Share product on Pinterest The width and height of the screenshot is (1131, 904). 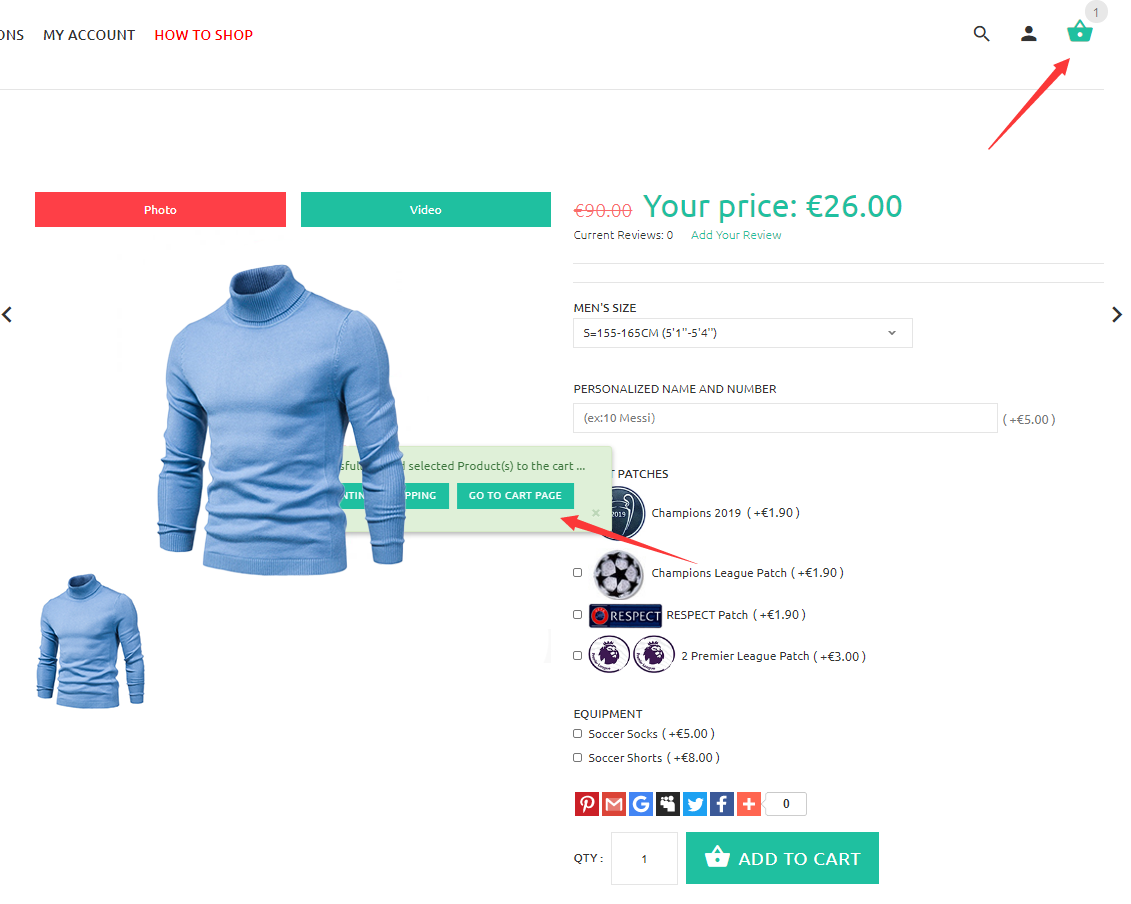(586, 804)
